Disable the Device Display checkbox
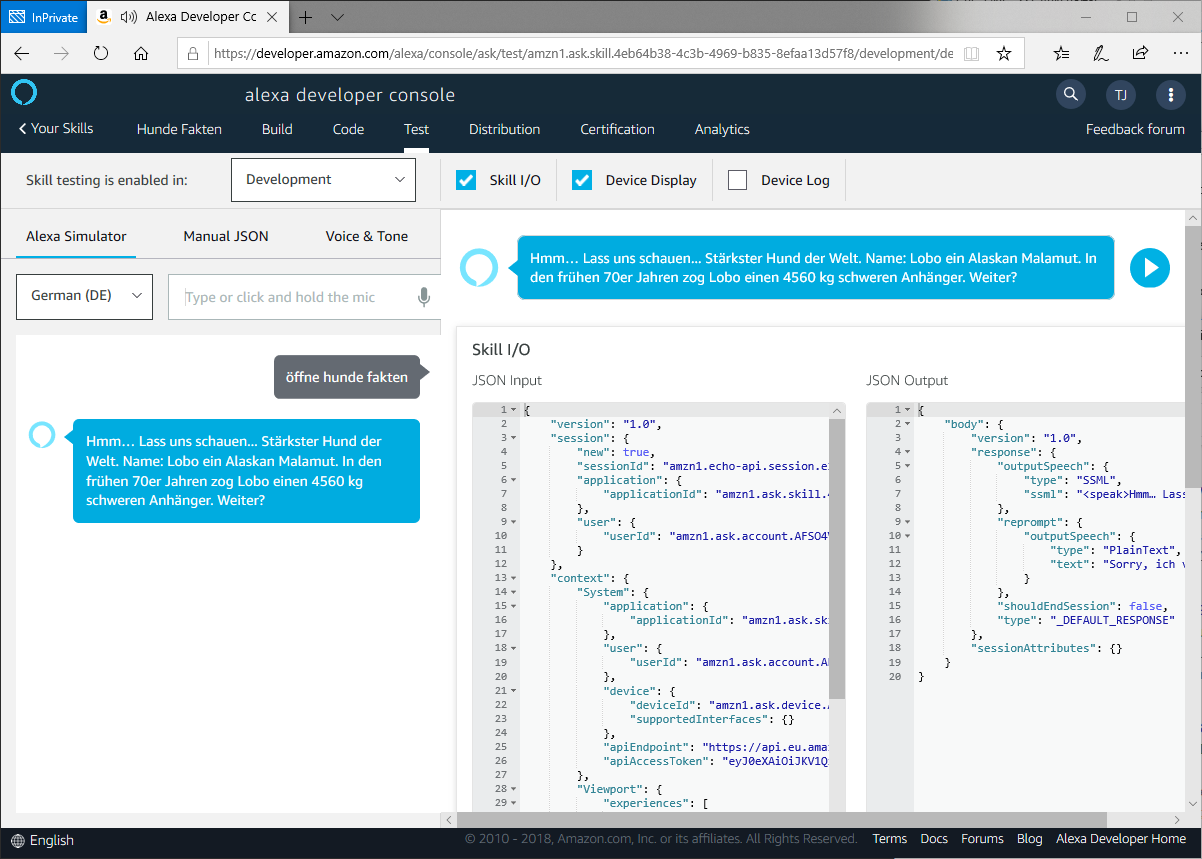The width and height of the screenshot is (1202, 859). (582, 180)
